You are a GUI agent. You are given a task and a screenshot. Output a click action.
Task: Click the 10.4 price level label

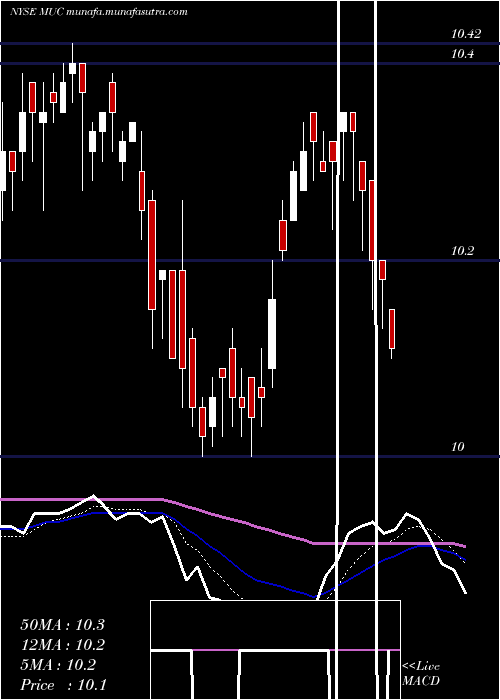(x=462, y=54)
